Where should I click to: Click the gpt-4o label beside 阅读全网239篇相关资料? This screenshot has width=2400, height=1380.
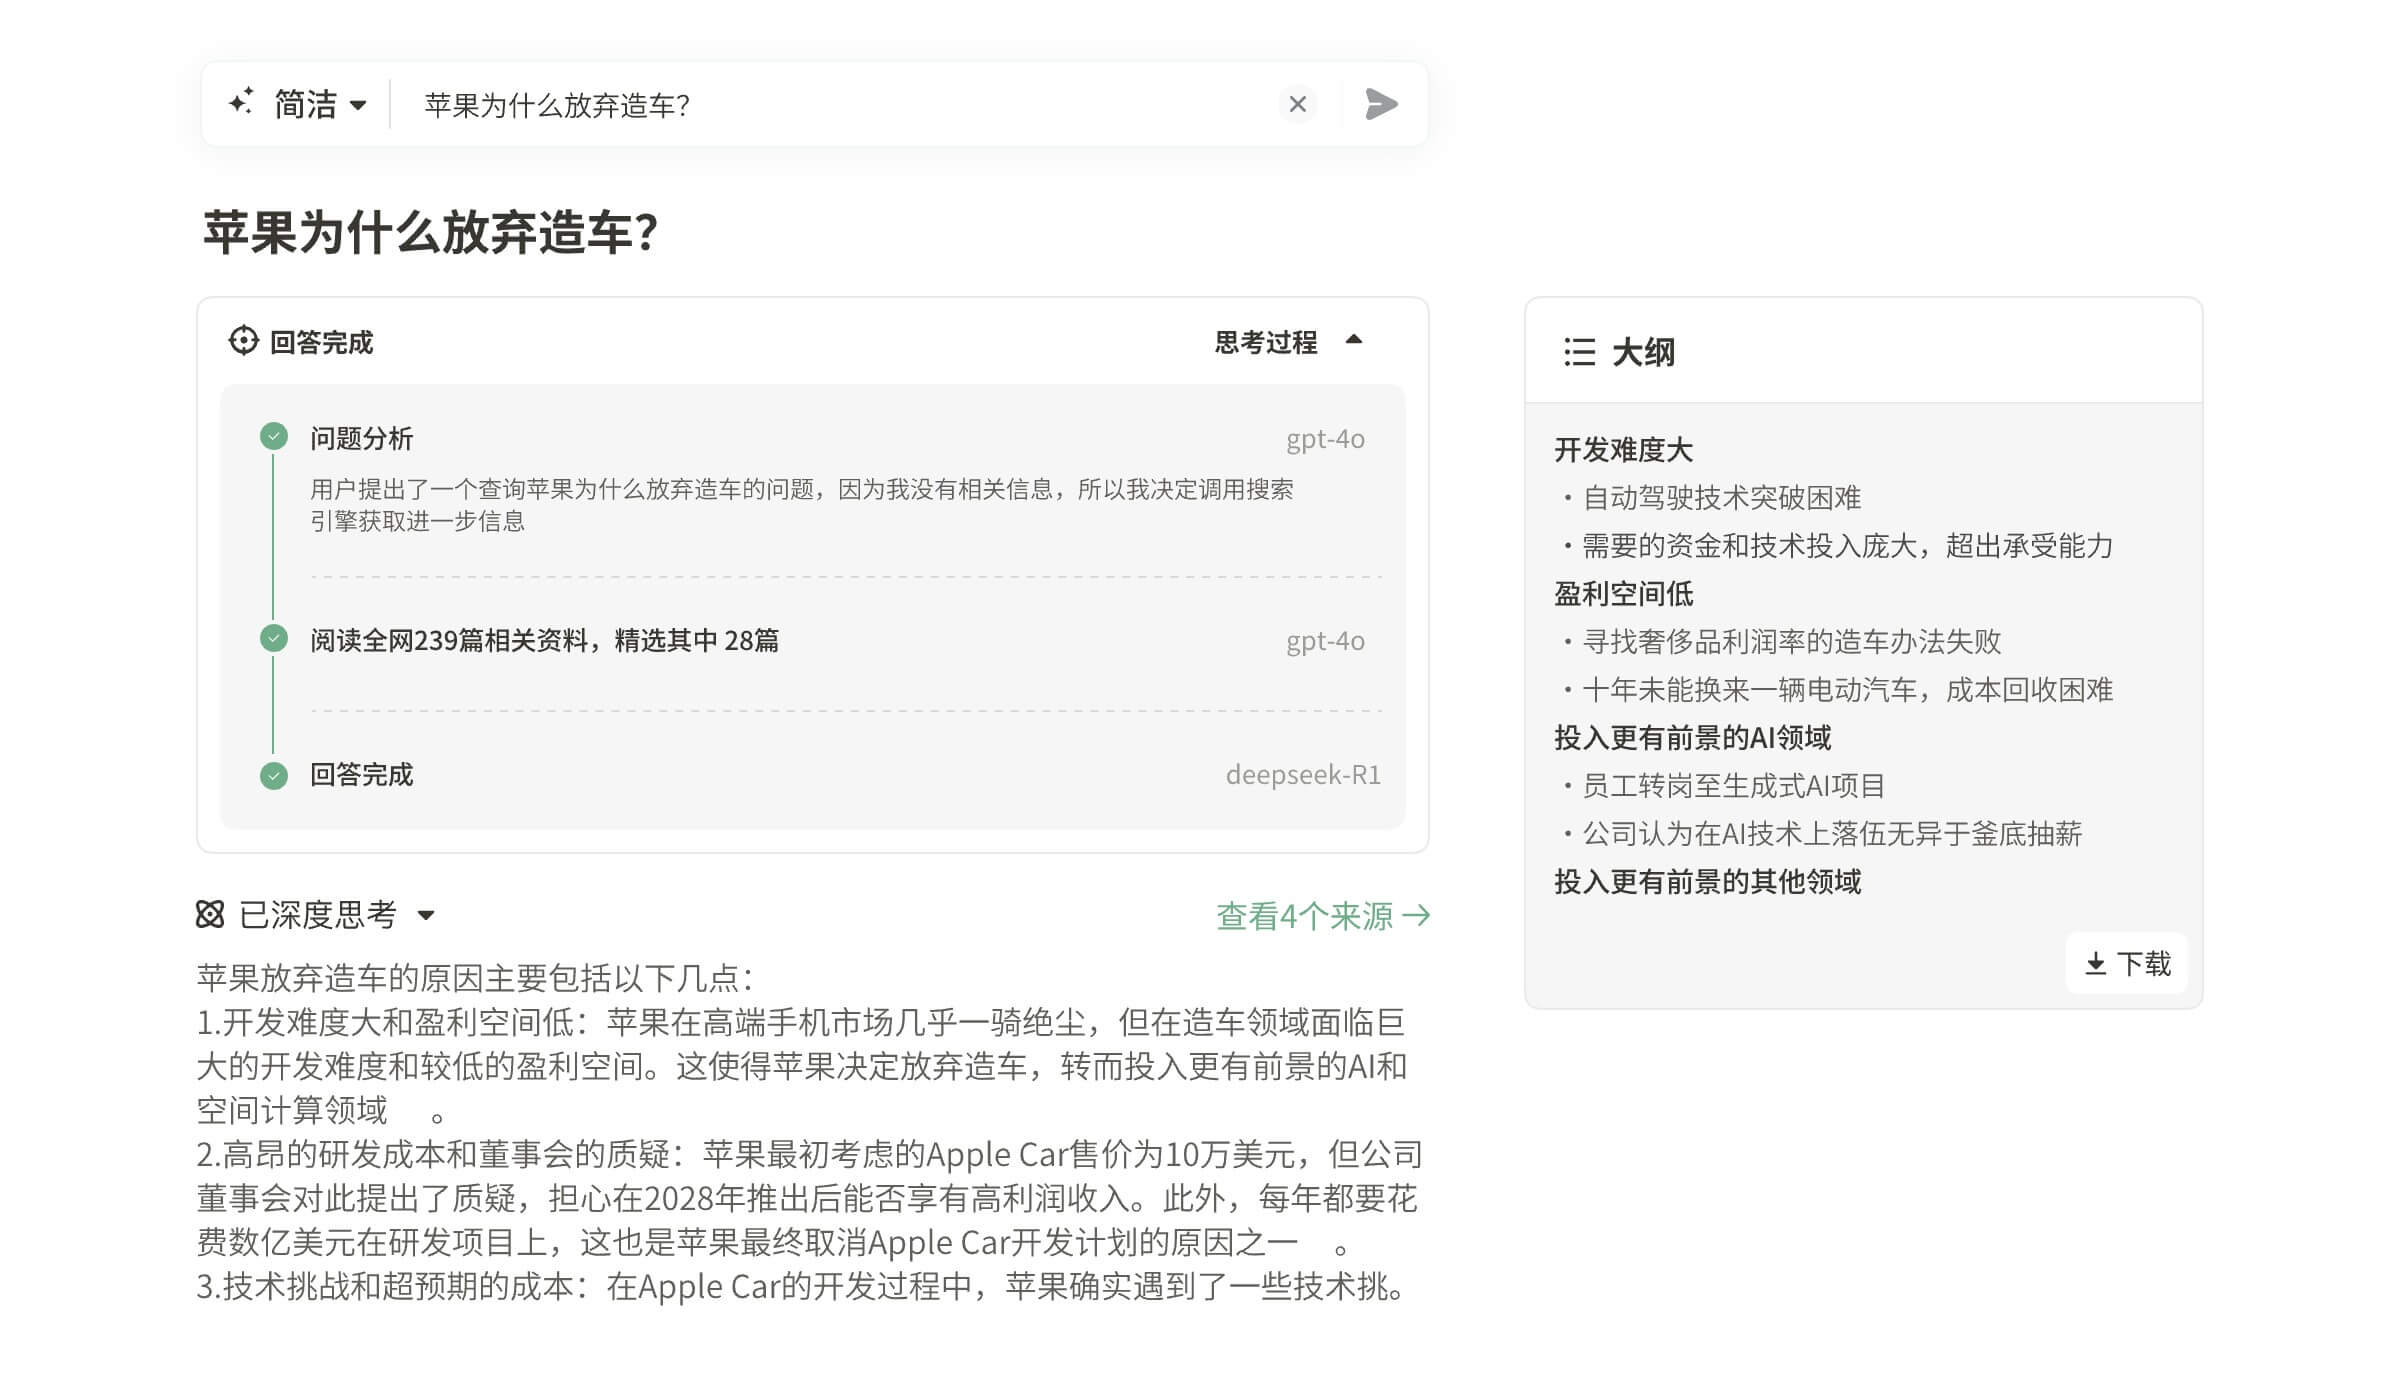[1325, 641]
